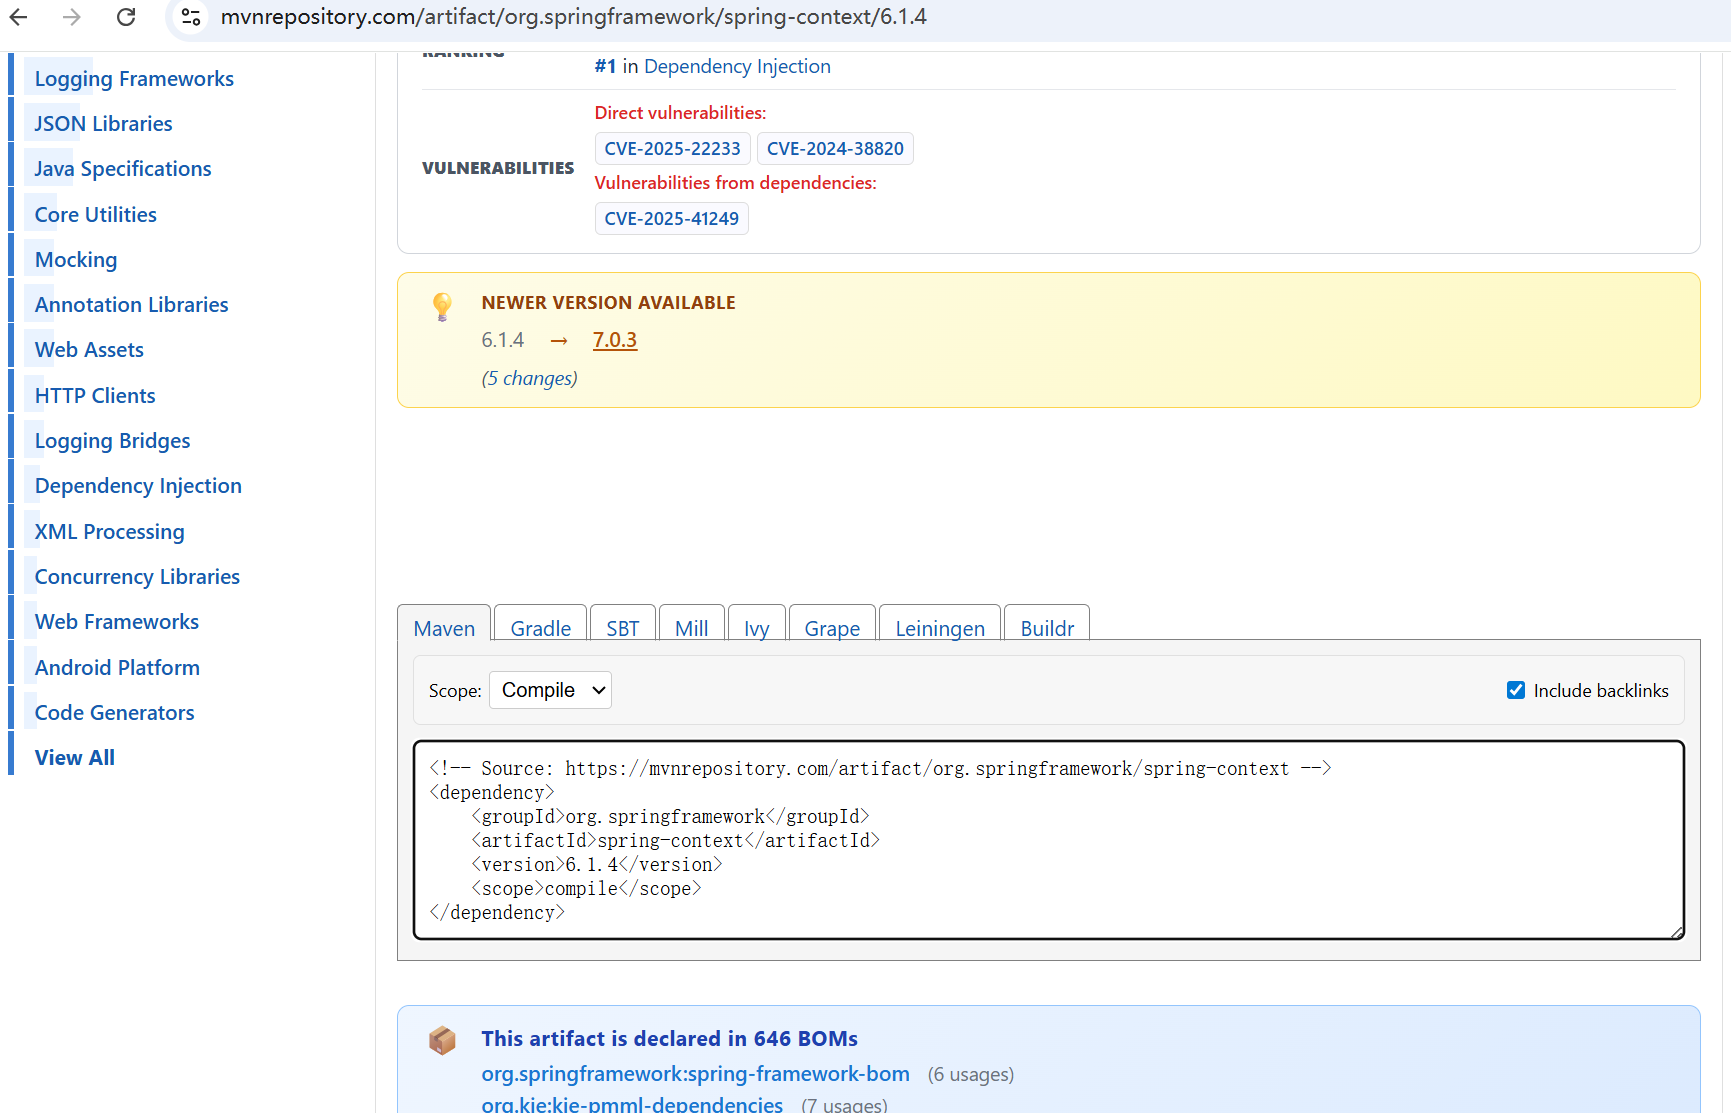Click the browser forward arrow

coord(72,17)
